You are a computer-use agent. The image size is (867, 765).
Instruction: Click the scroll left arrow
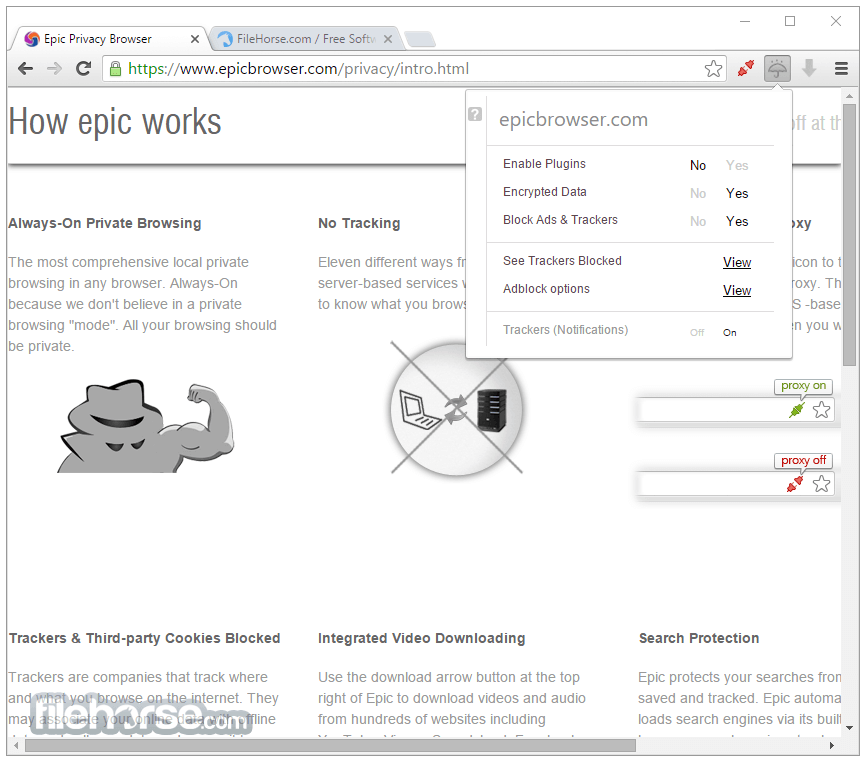16,746
